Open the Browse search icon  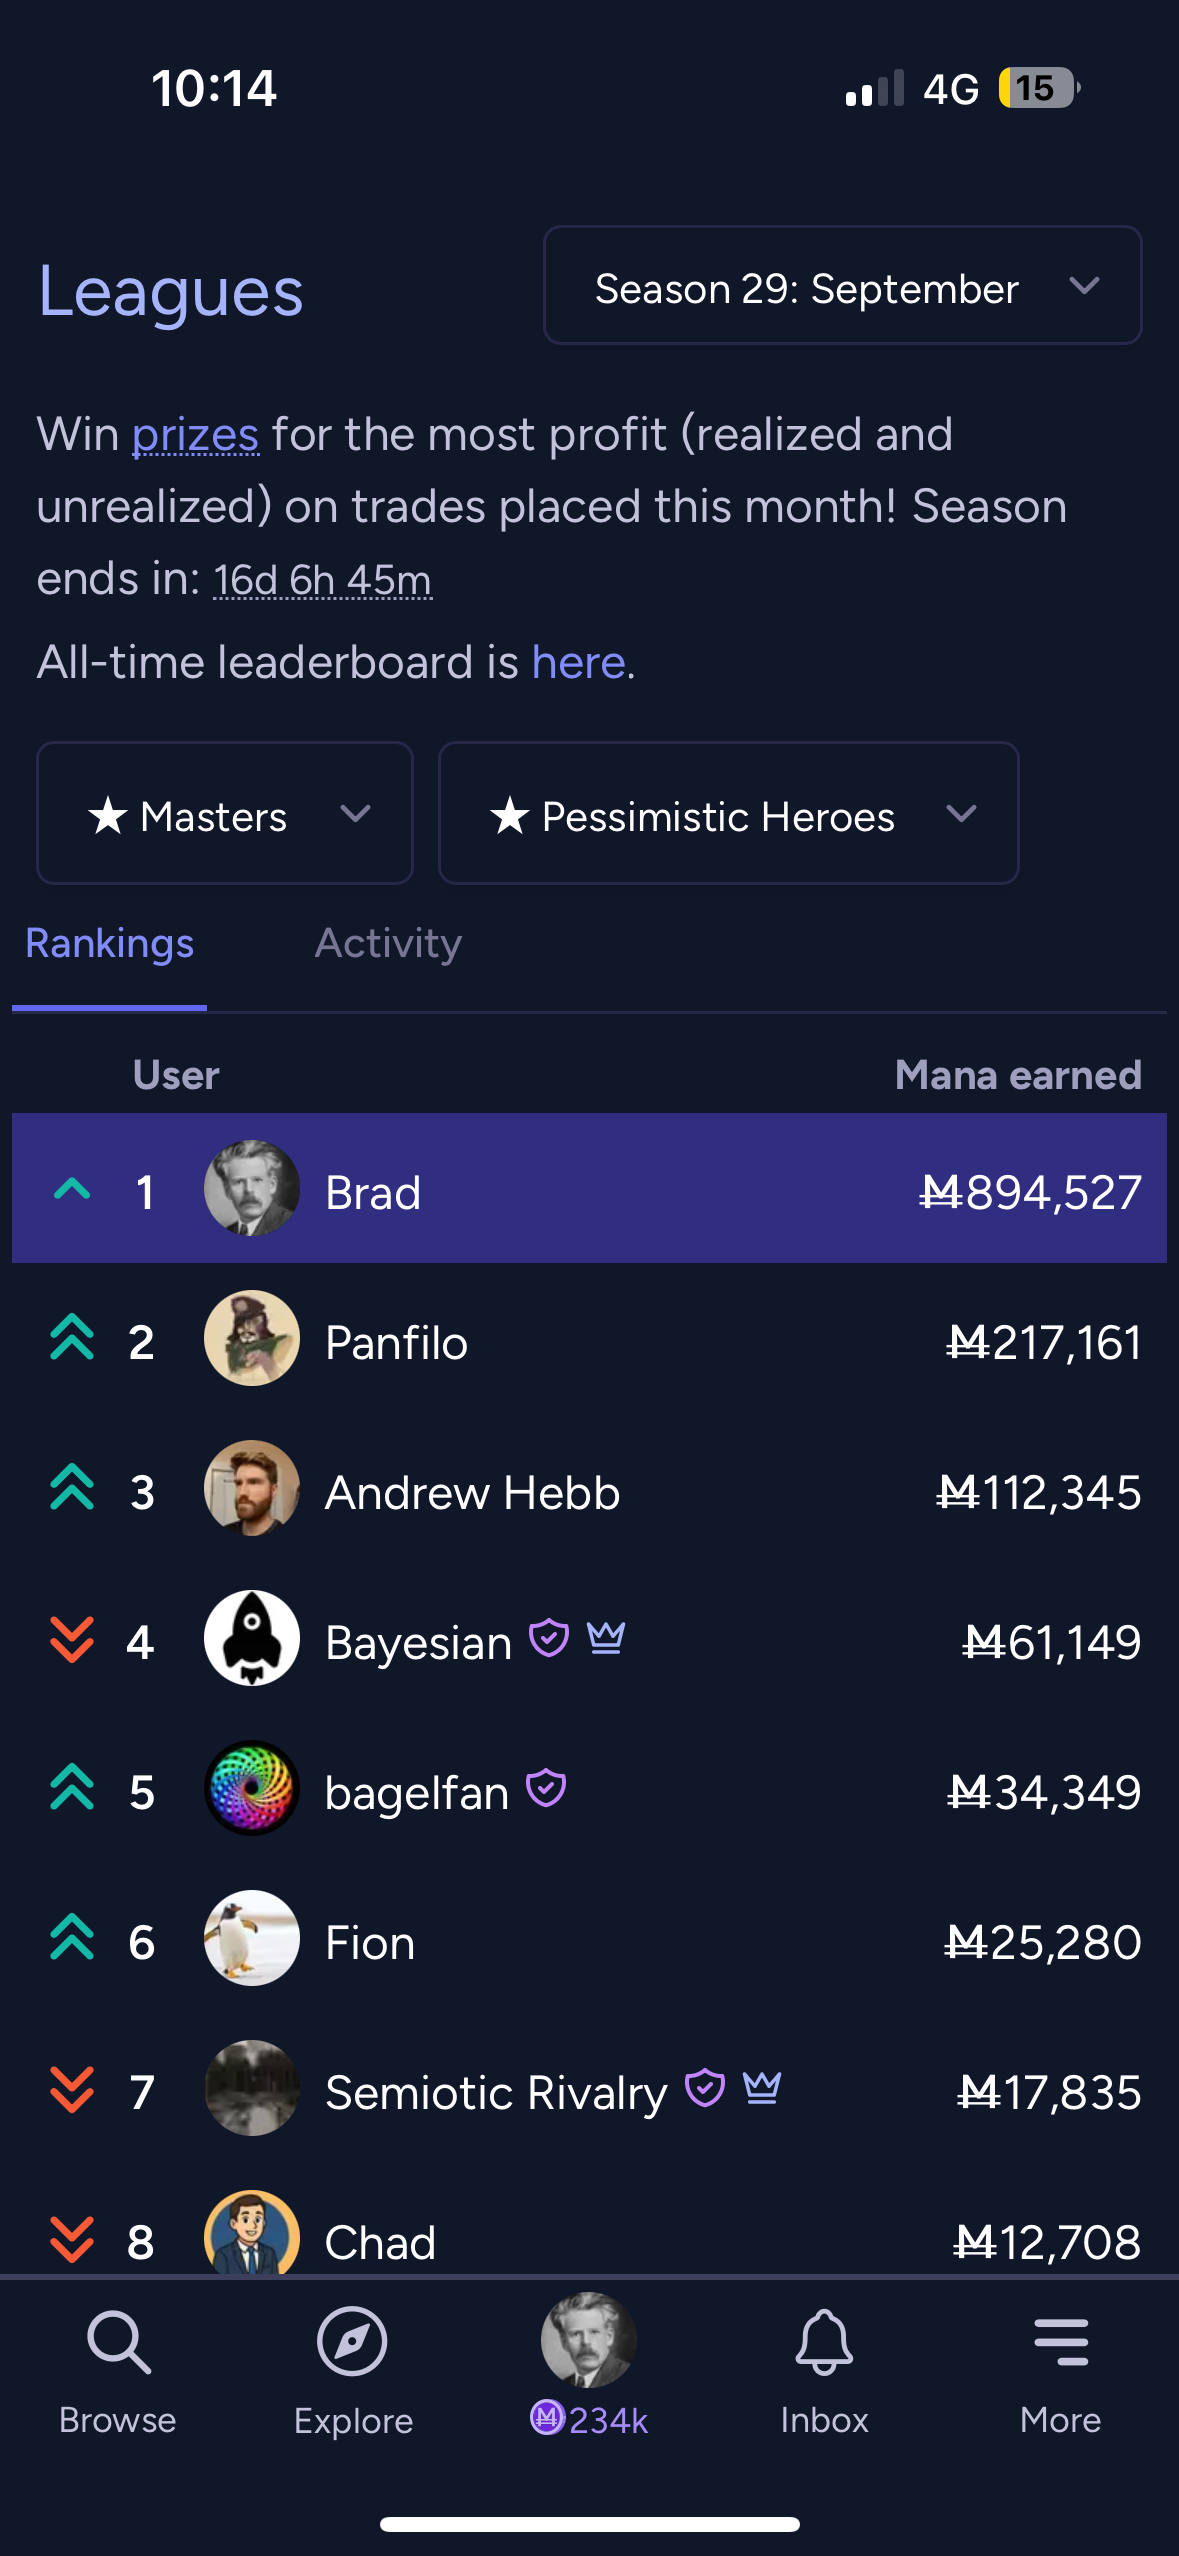click(x=118, y=2343)
